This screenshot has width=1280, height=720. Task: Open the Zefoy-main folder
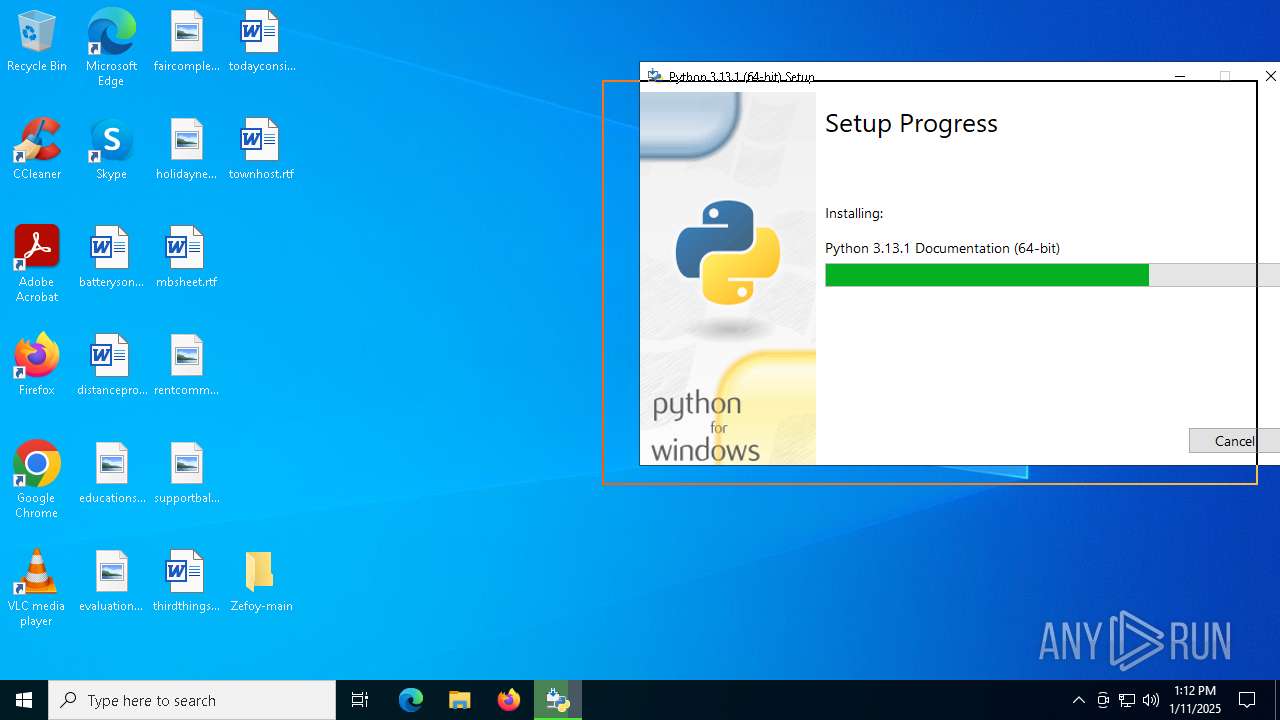pyautogui.click(x=261, y=582)
